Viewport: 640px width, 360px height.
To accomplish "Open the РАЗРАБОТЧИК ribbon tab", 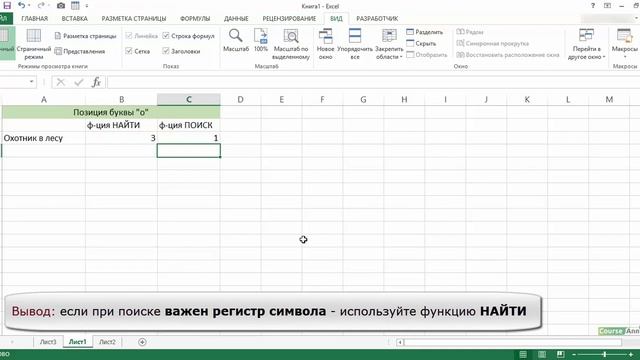I will (377, 18).
